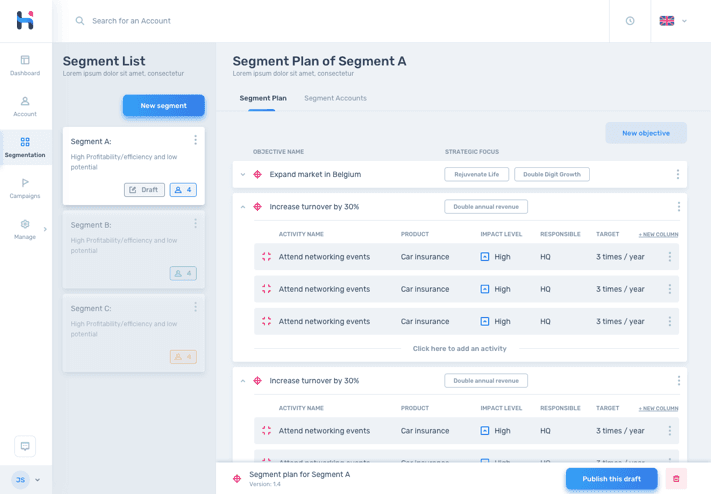The height and width of the screenshot is (494, 711).
Task: Open options menu of first Increase turnover objective
Action: [x=679, y=207]
